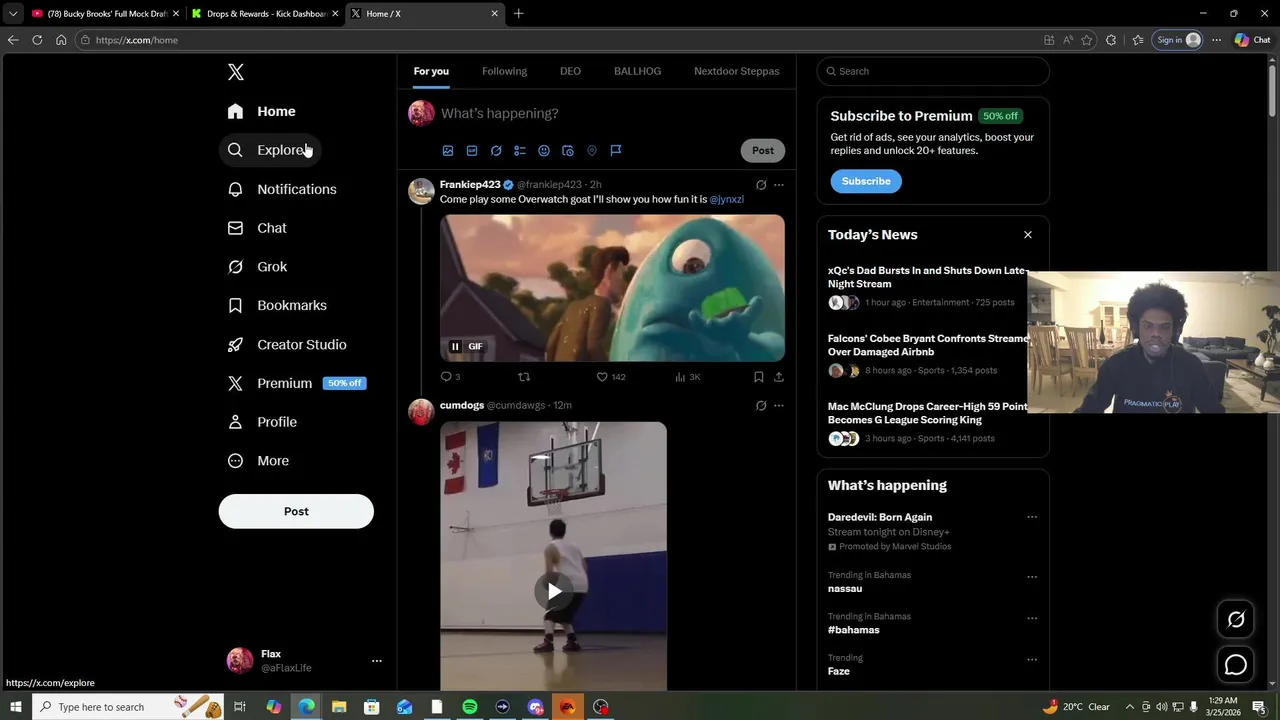Screen dimensions: 1280x720
Task: Open more options on Frankiep423's post
Action: pos(779,185)
